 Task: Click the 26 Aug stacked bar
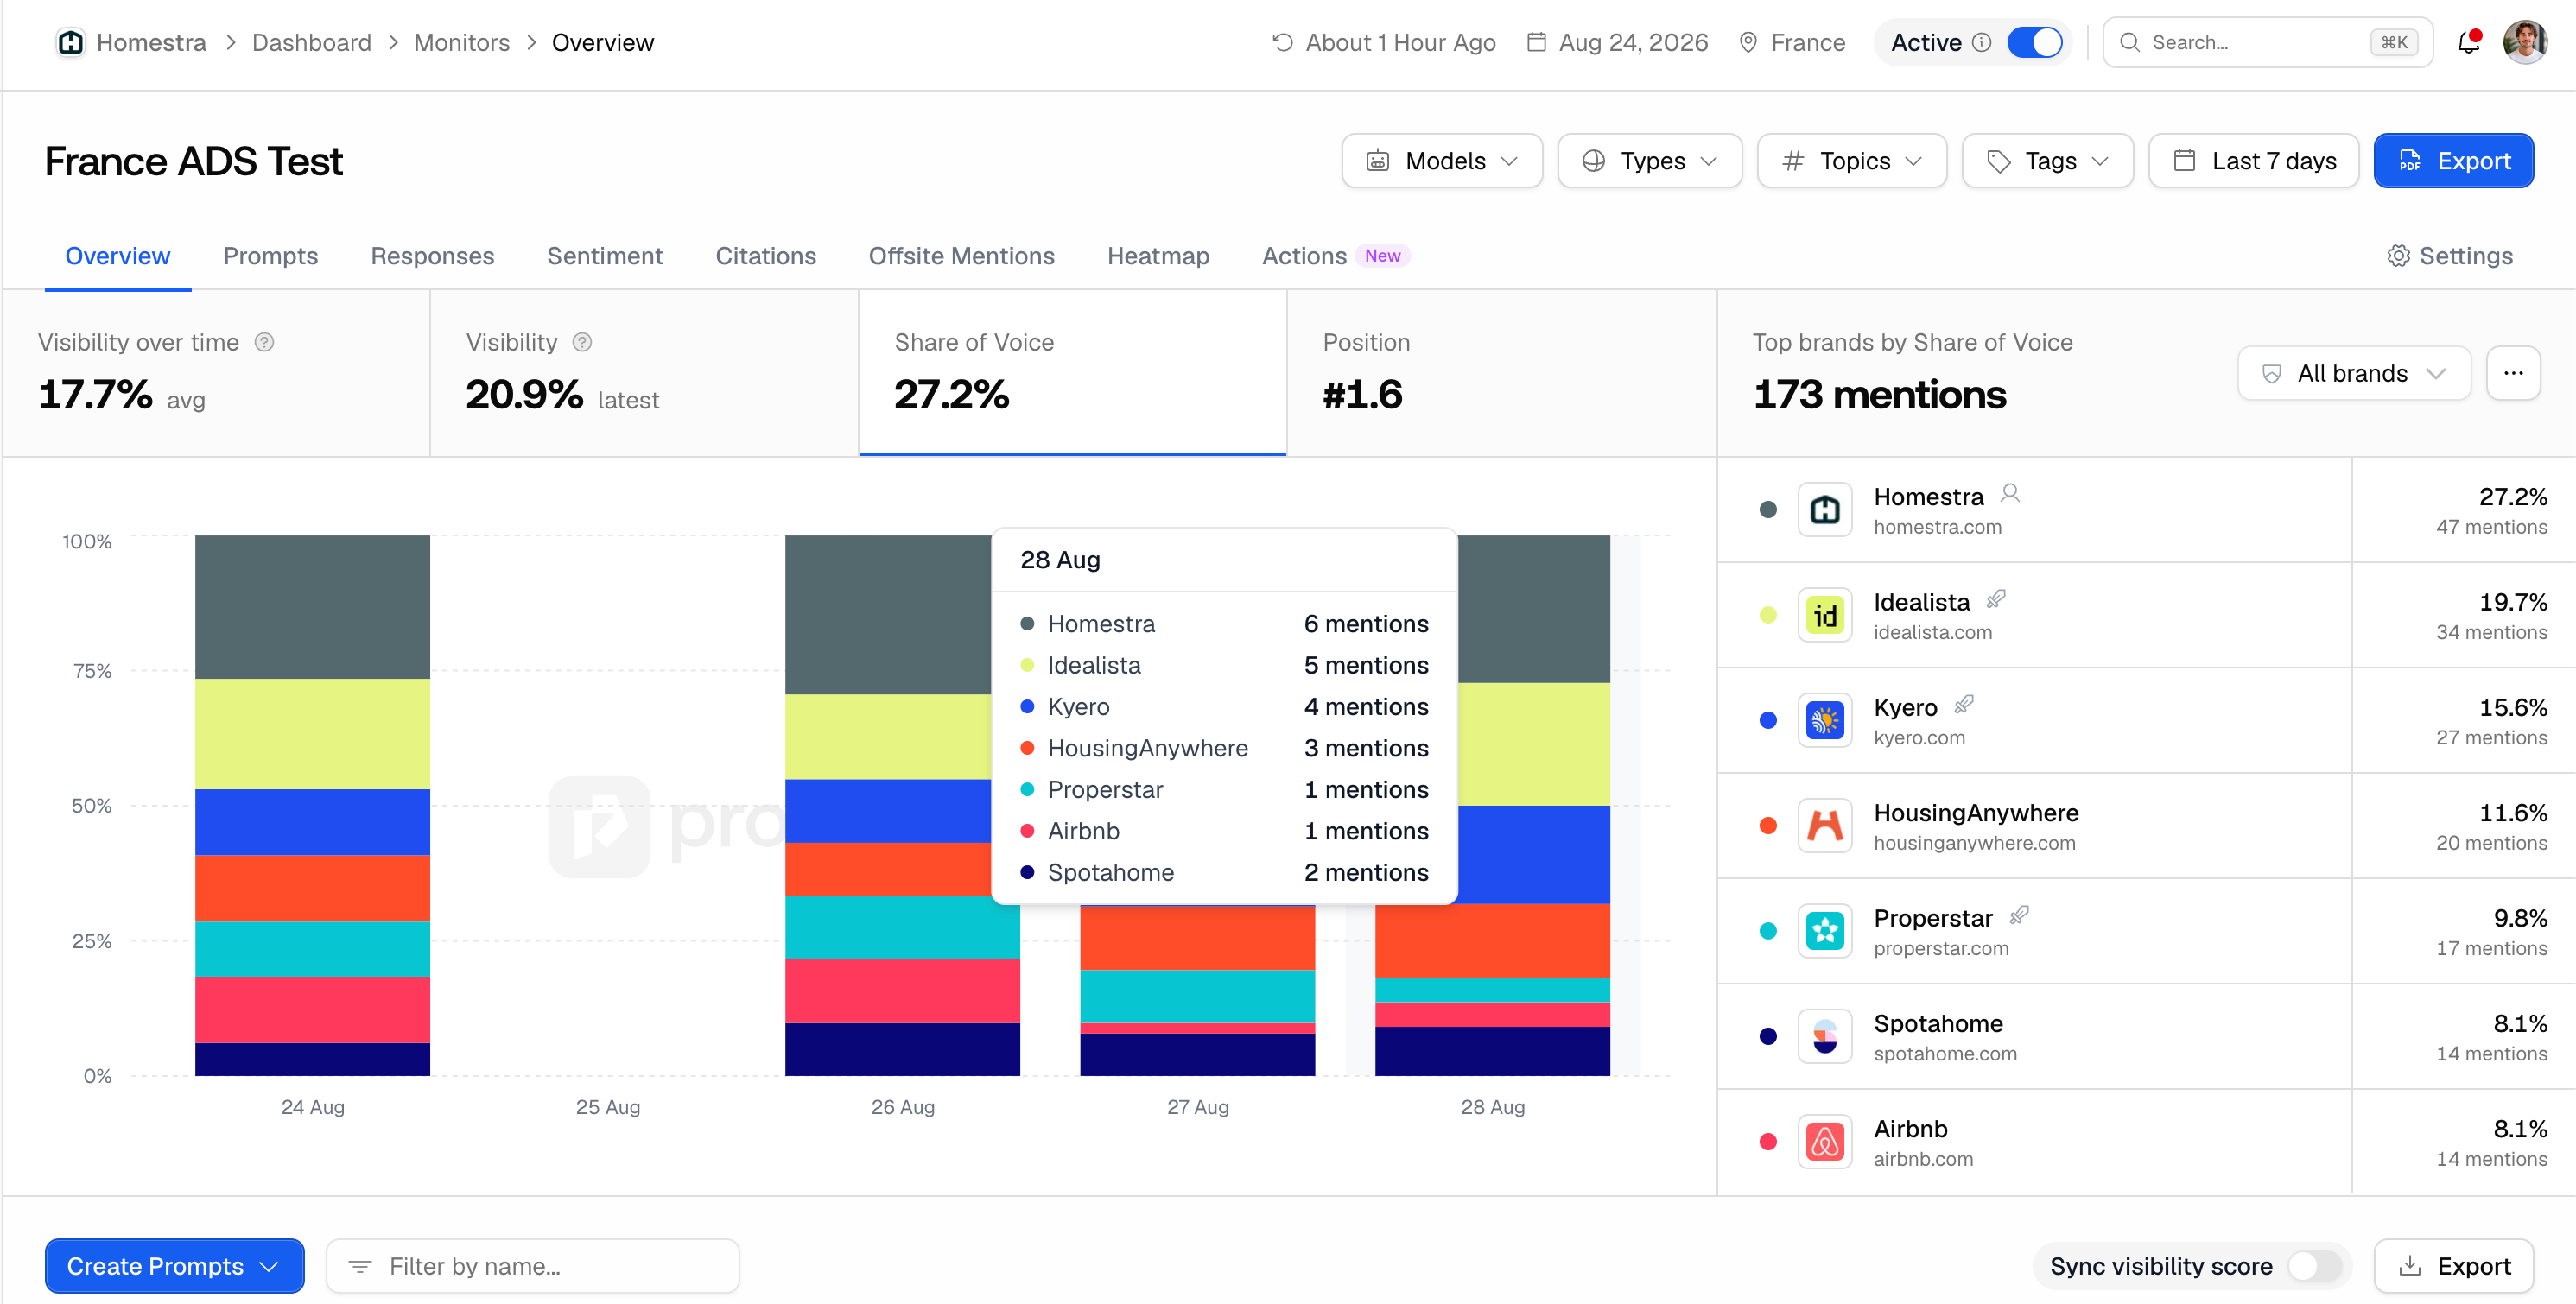[x=902, y=805]
